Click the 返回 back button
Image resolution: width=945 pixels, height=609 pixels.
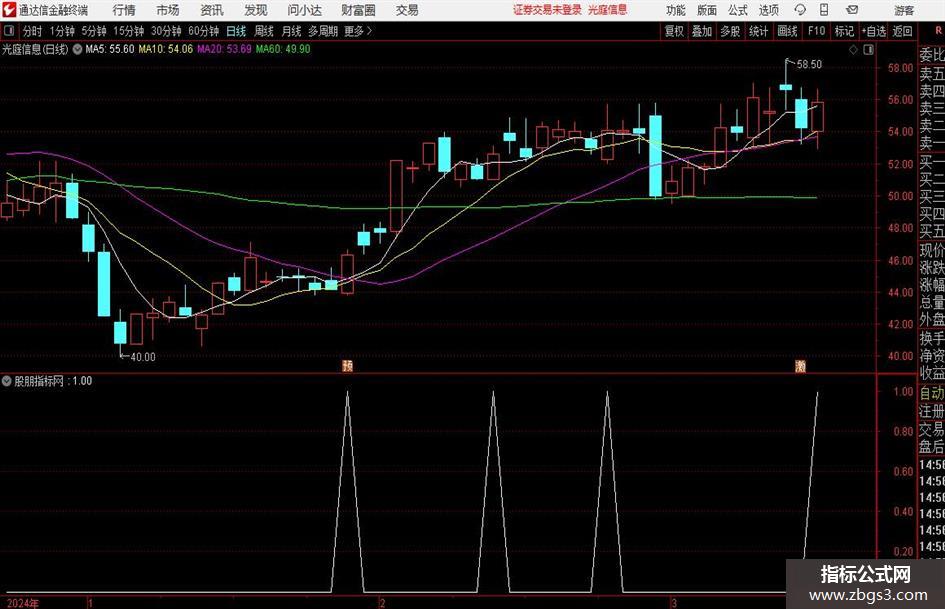[902, 31]
